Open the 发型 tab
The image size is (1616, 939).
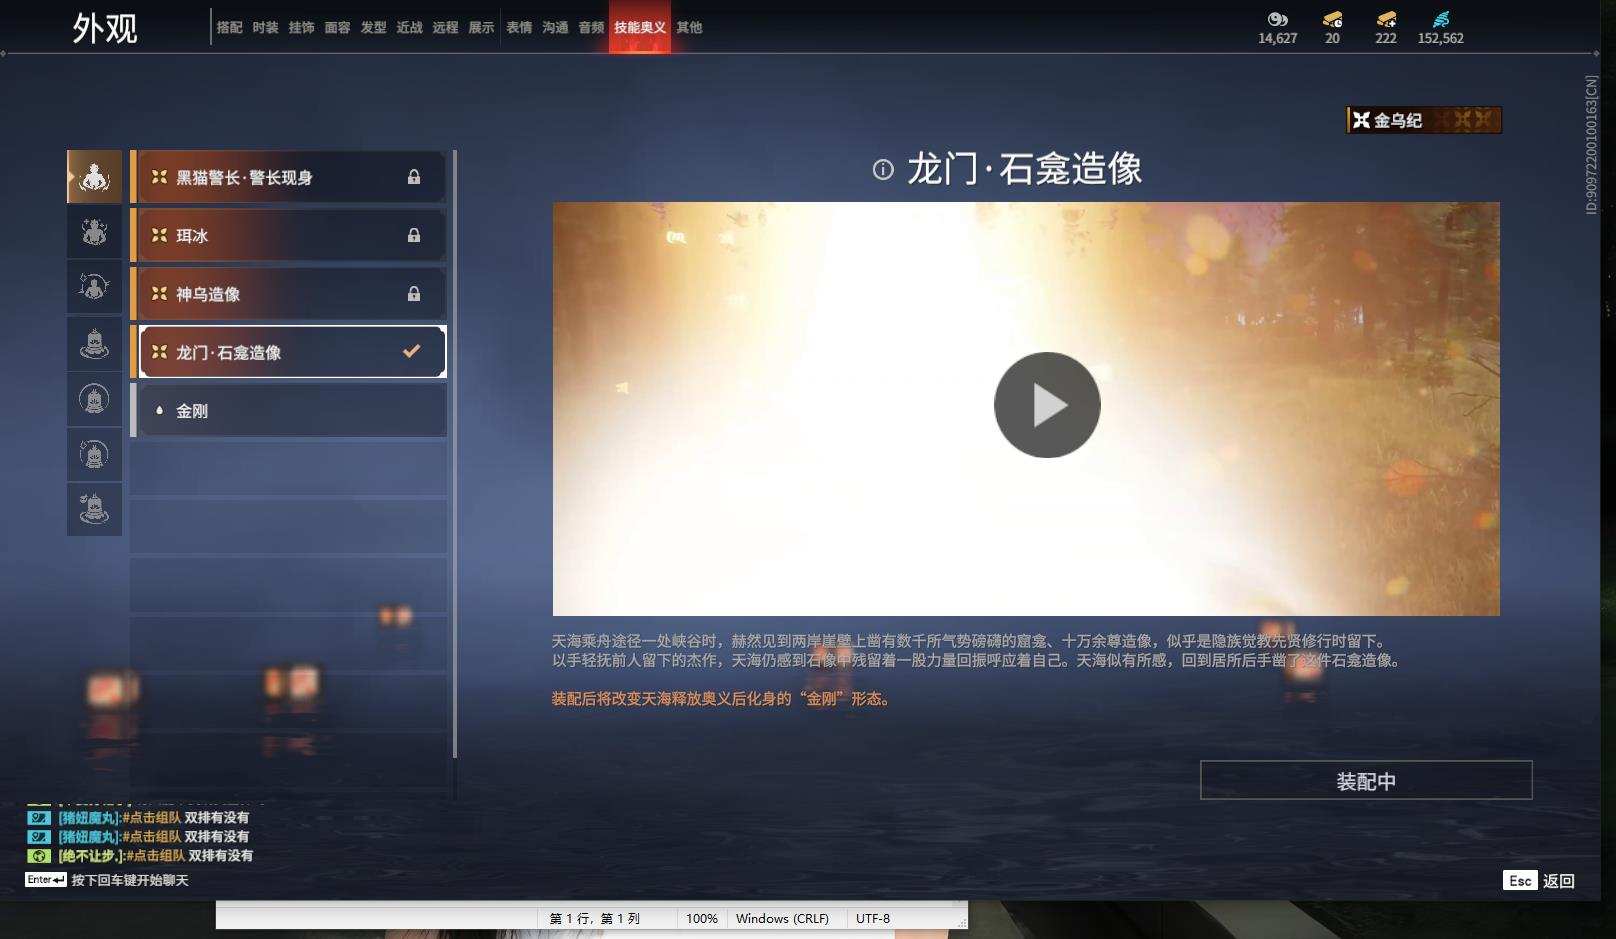[373, 28]
